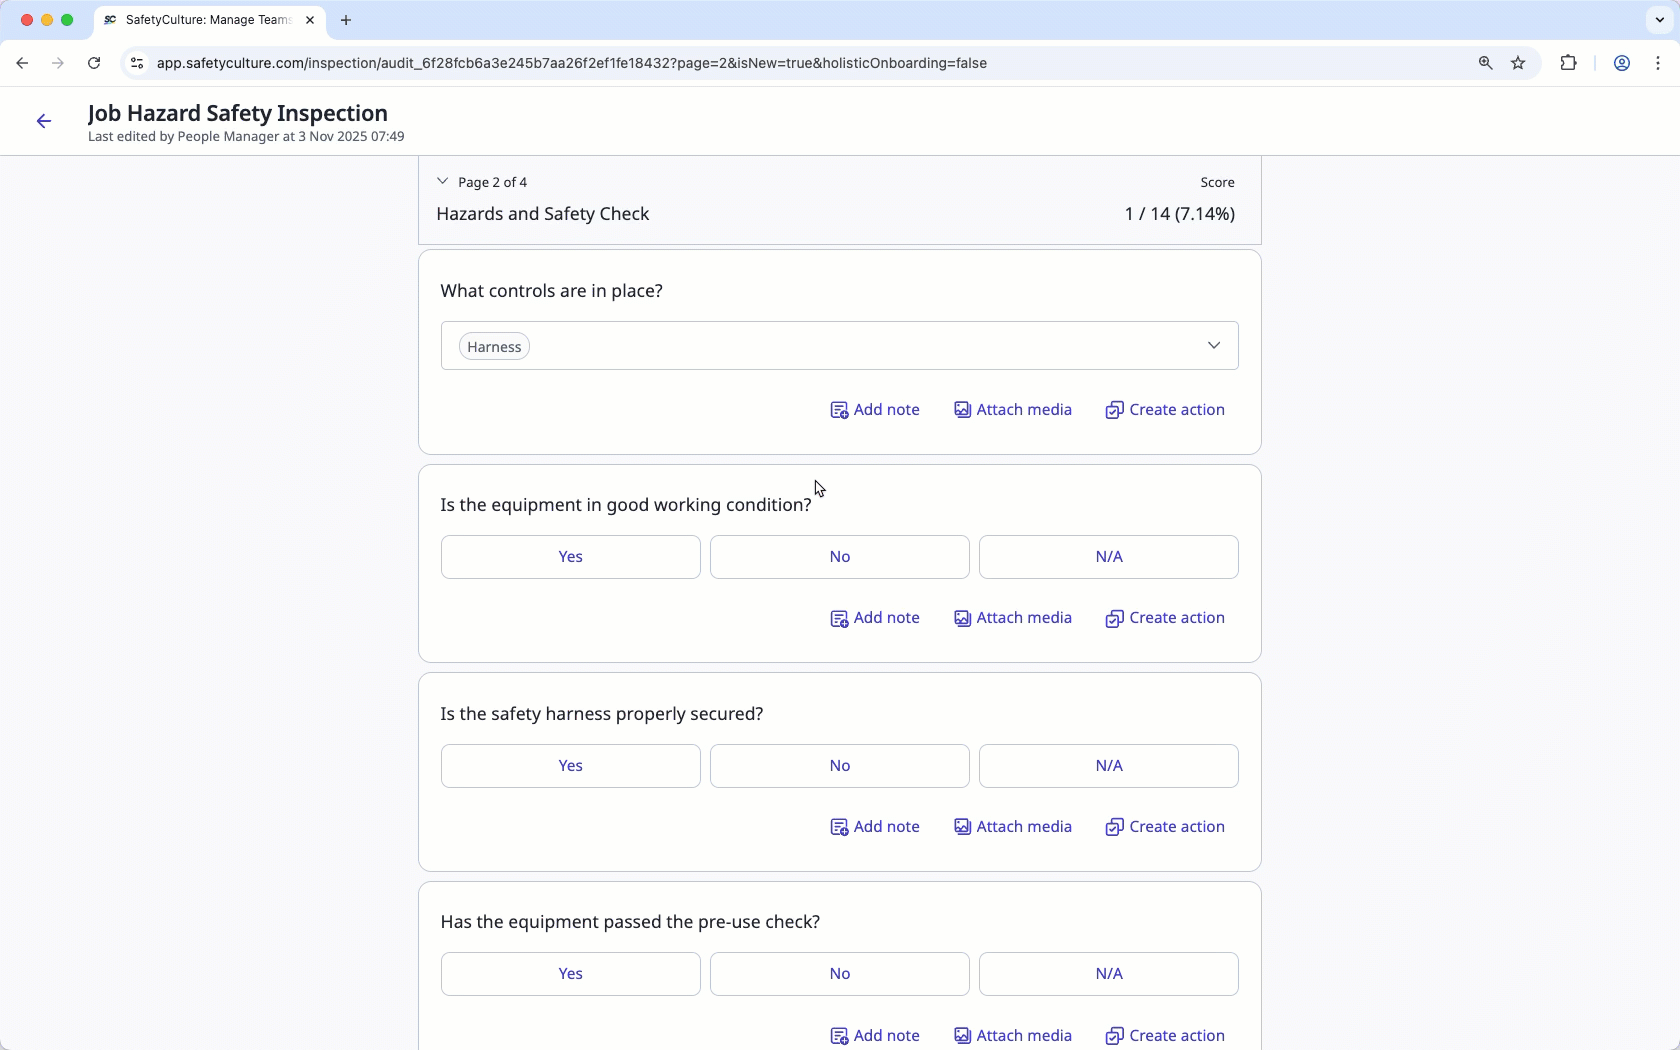Screen dimensions: 1680x1050
Task: Go back using browser back arrow
Action: (22, 63)
